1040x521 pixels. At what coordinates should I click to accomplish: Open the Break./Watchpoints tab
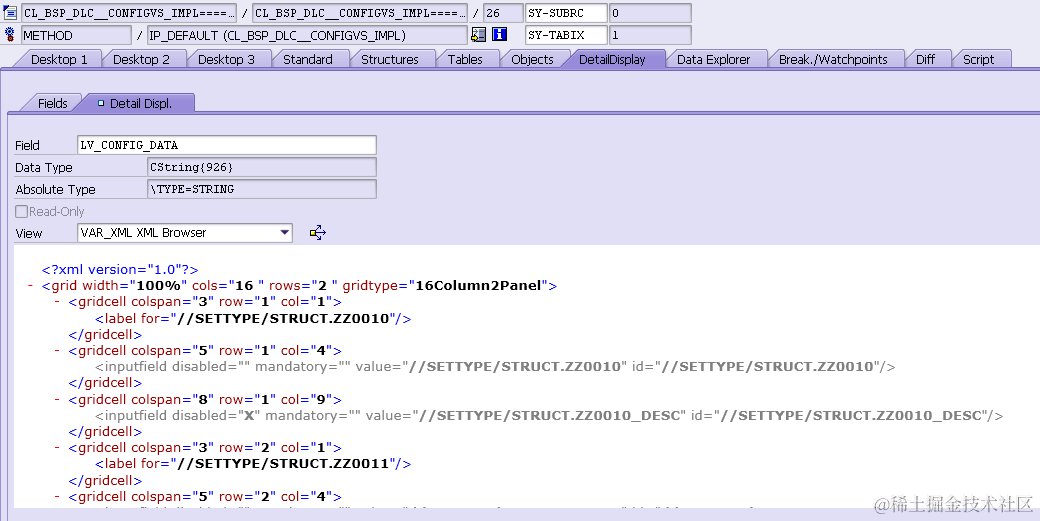[833, 59]
